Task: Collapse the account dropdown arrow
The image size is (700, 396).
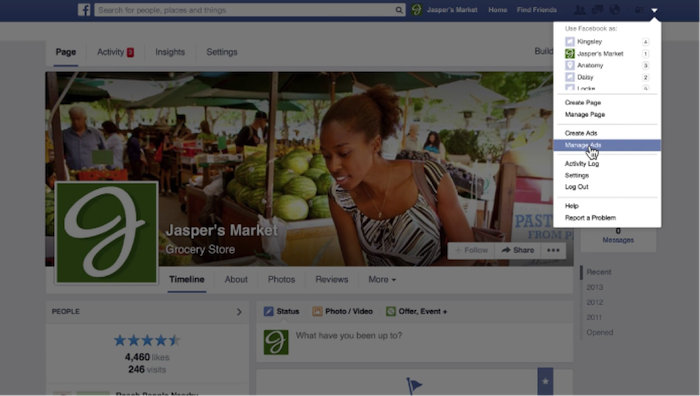Action: pyautogui.click(x=654, y=10)
